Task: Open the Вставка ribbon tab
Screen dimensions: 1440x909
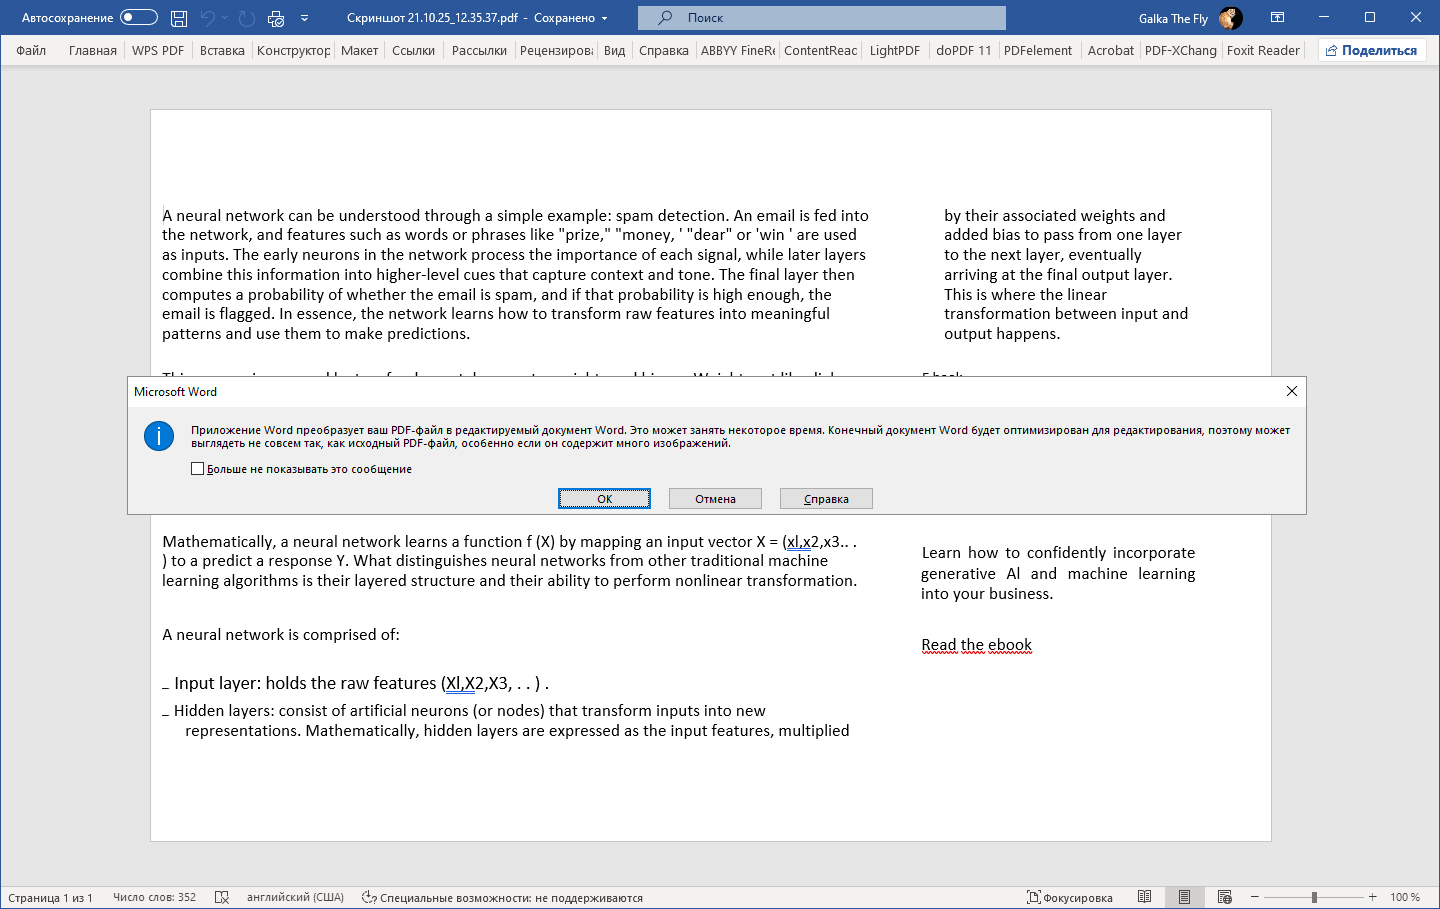Action: click(222, 50)
